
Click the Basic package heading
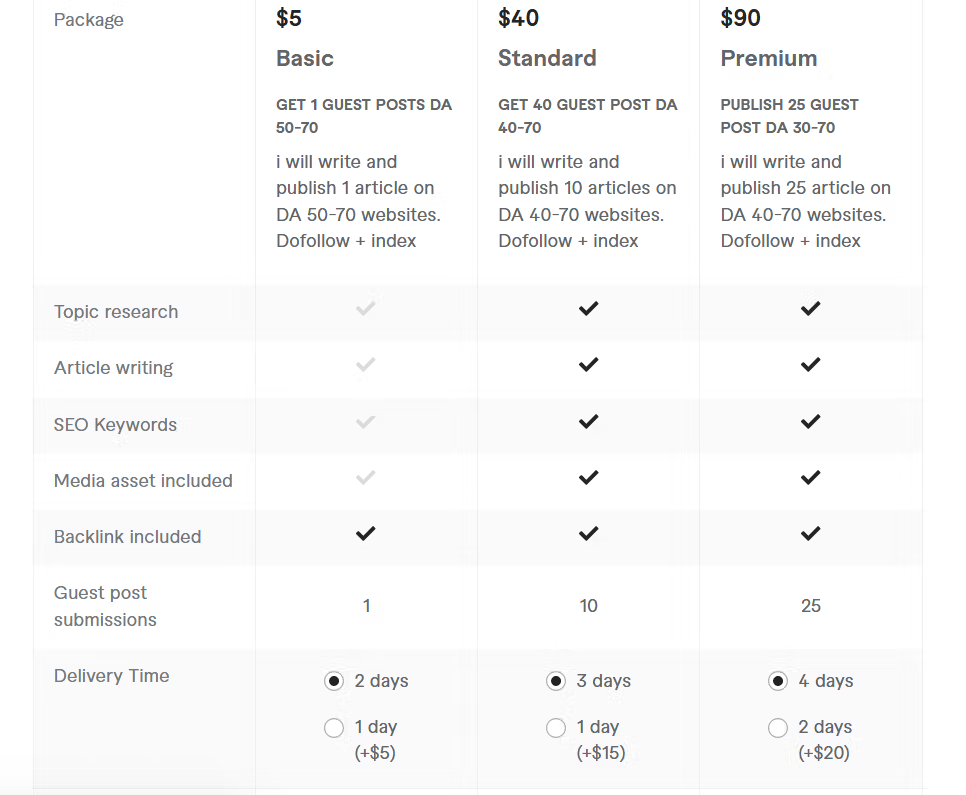pyautogui.click(x=305, y=59)
